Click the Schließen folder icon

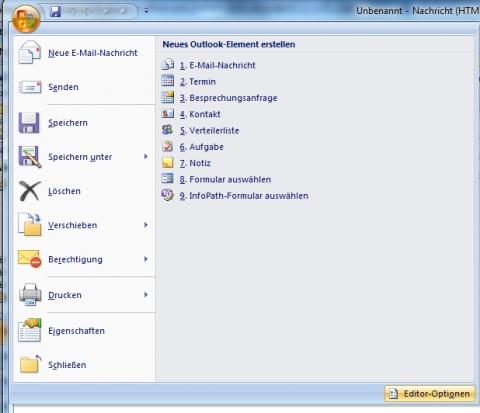30,364
